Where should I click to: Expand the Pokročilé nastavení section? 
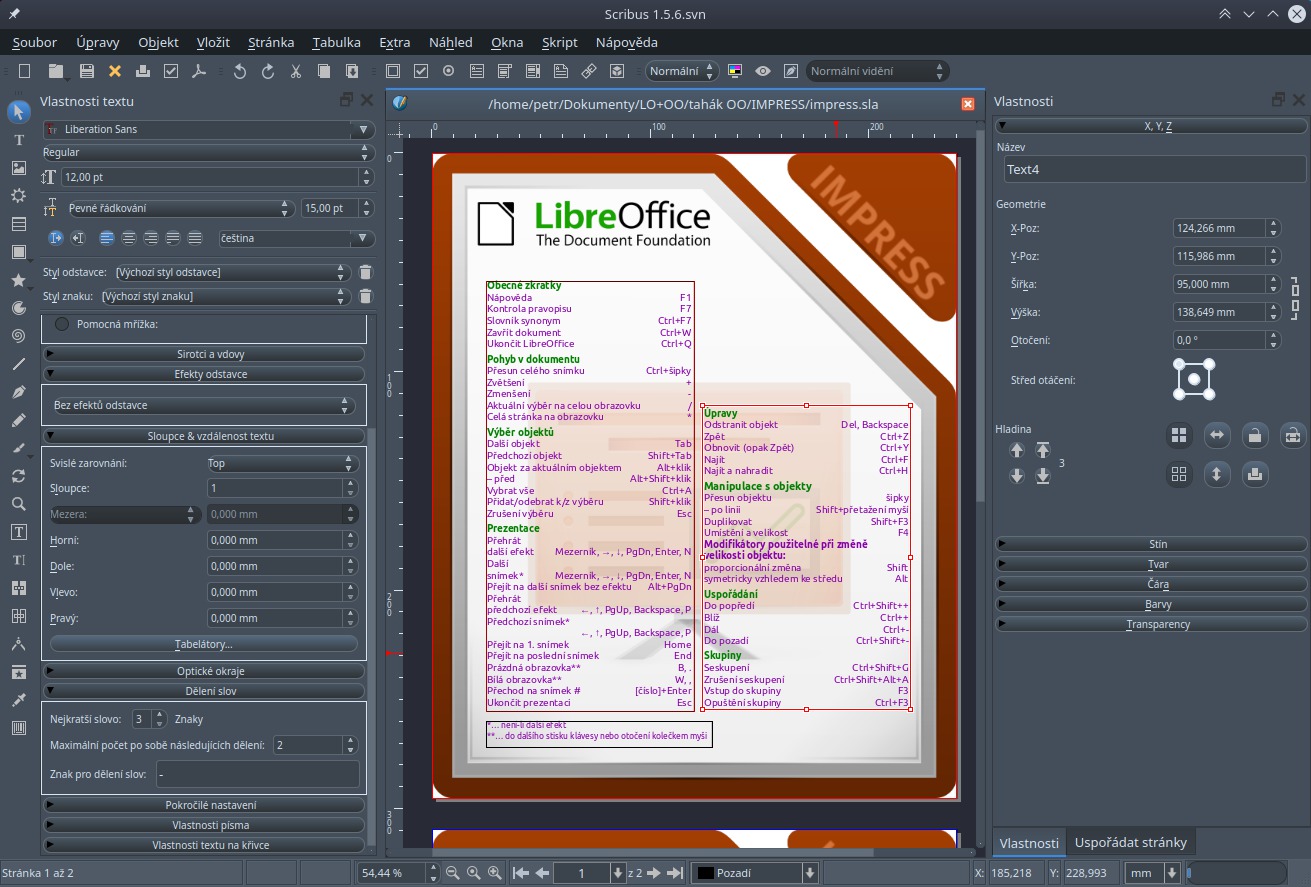(204, 805)
